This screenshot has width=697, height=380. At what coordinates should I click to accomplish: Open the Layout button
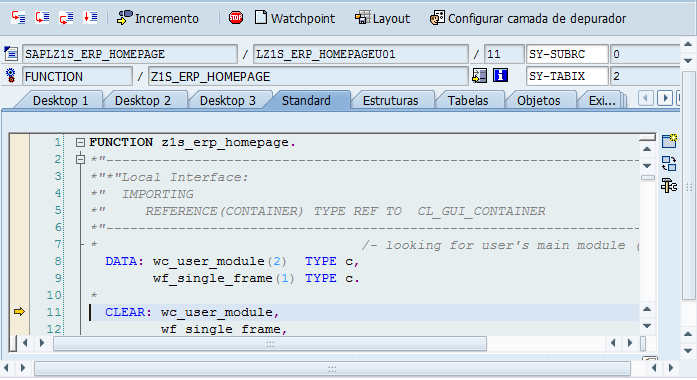pyautogui.click(x=382, y=18)
